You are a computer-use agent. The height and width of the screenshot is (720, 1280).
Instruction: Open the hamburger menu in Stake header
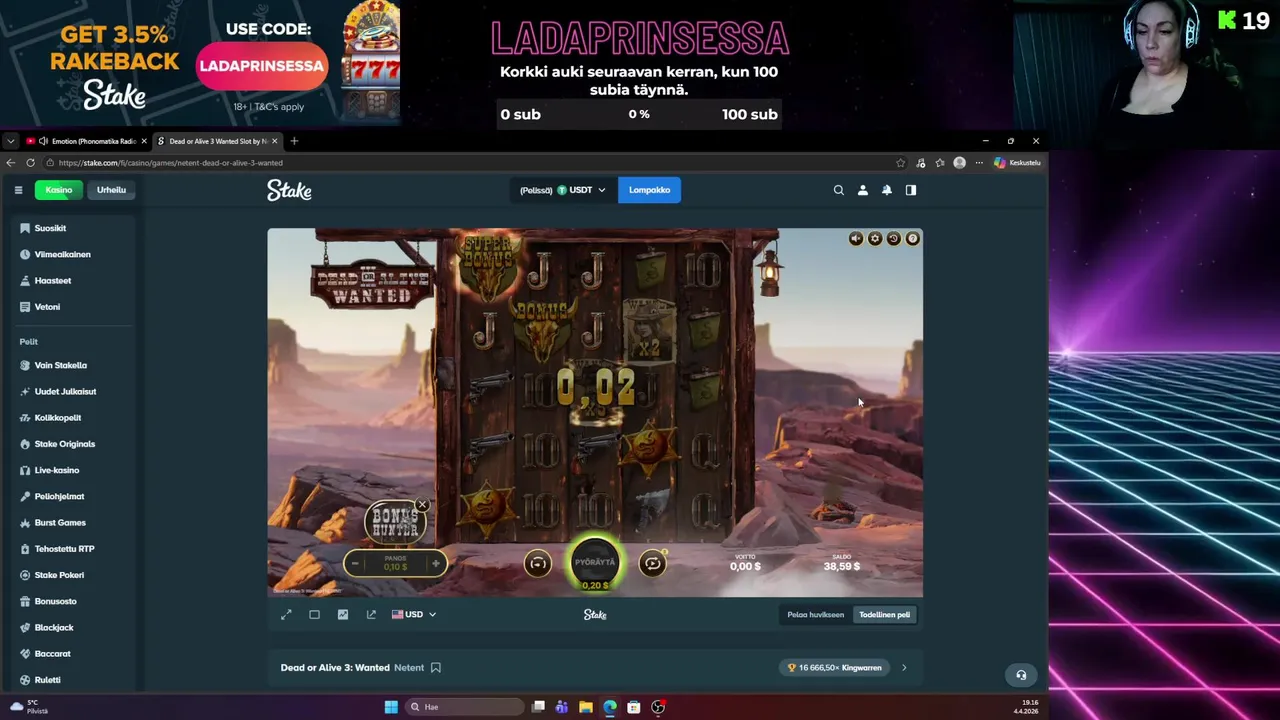[18, 190]
